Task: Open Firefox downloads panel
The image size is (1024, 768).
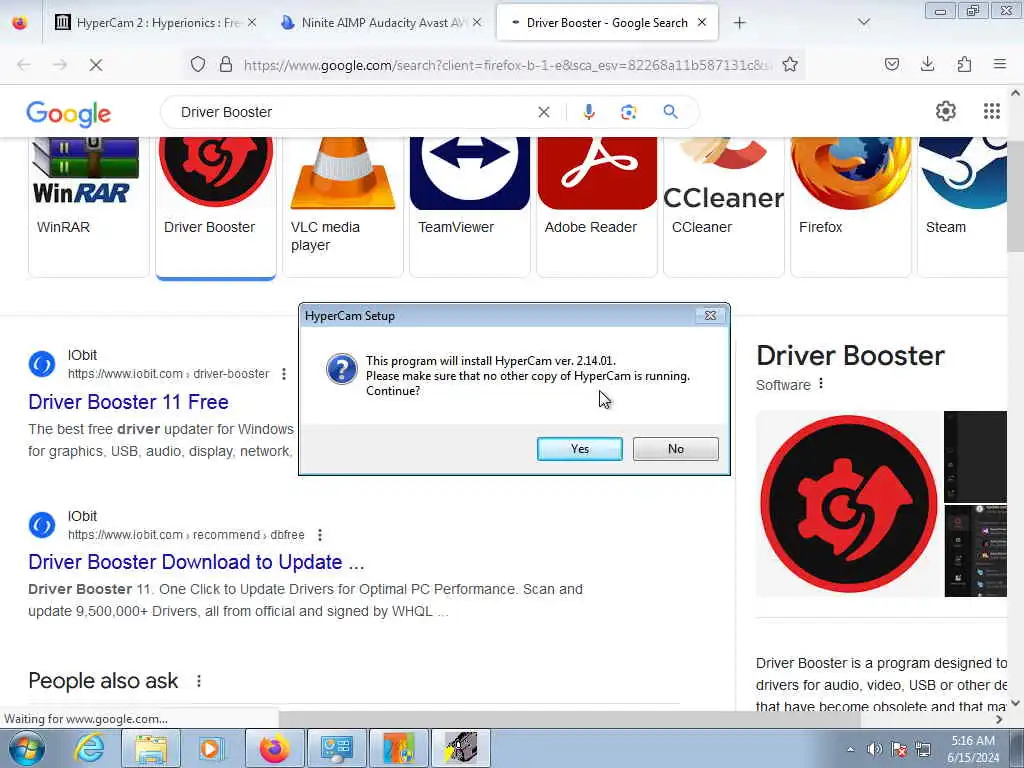Action: 927,65
